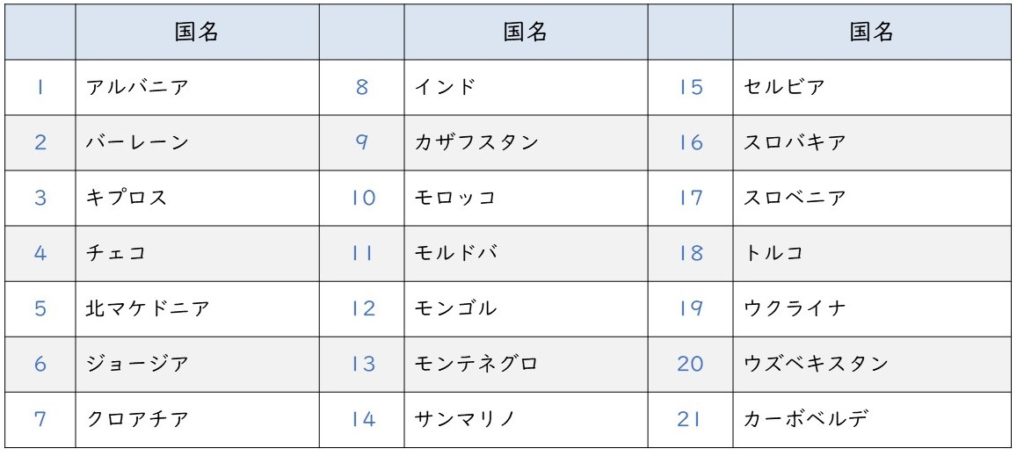Select the モロッコ table cell

tap(526, 199)
